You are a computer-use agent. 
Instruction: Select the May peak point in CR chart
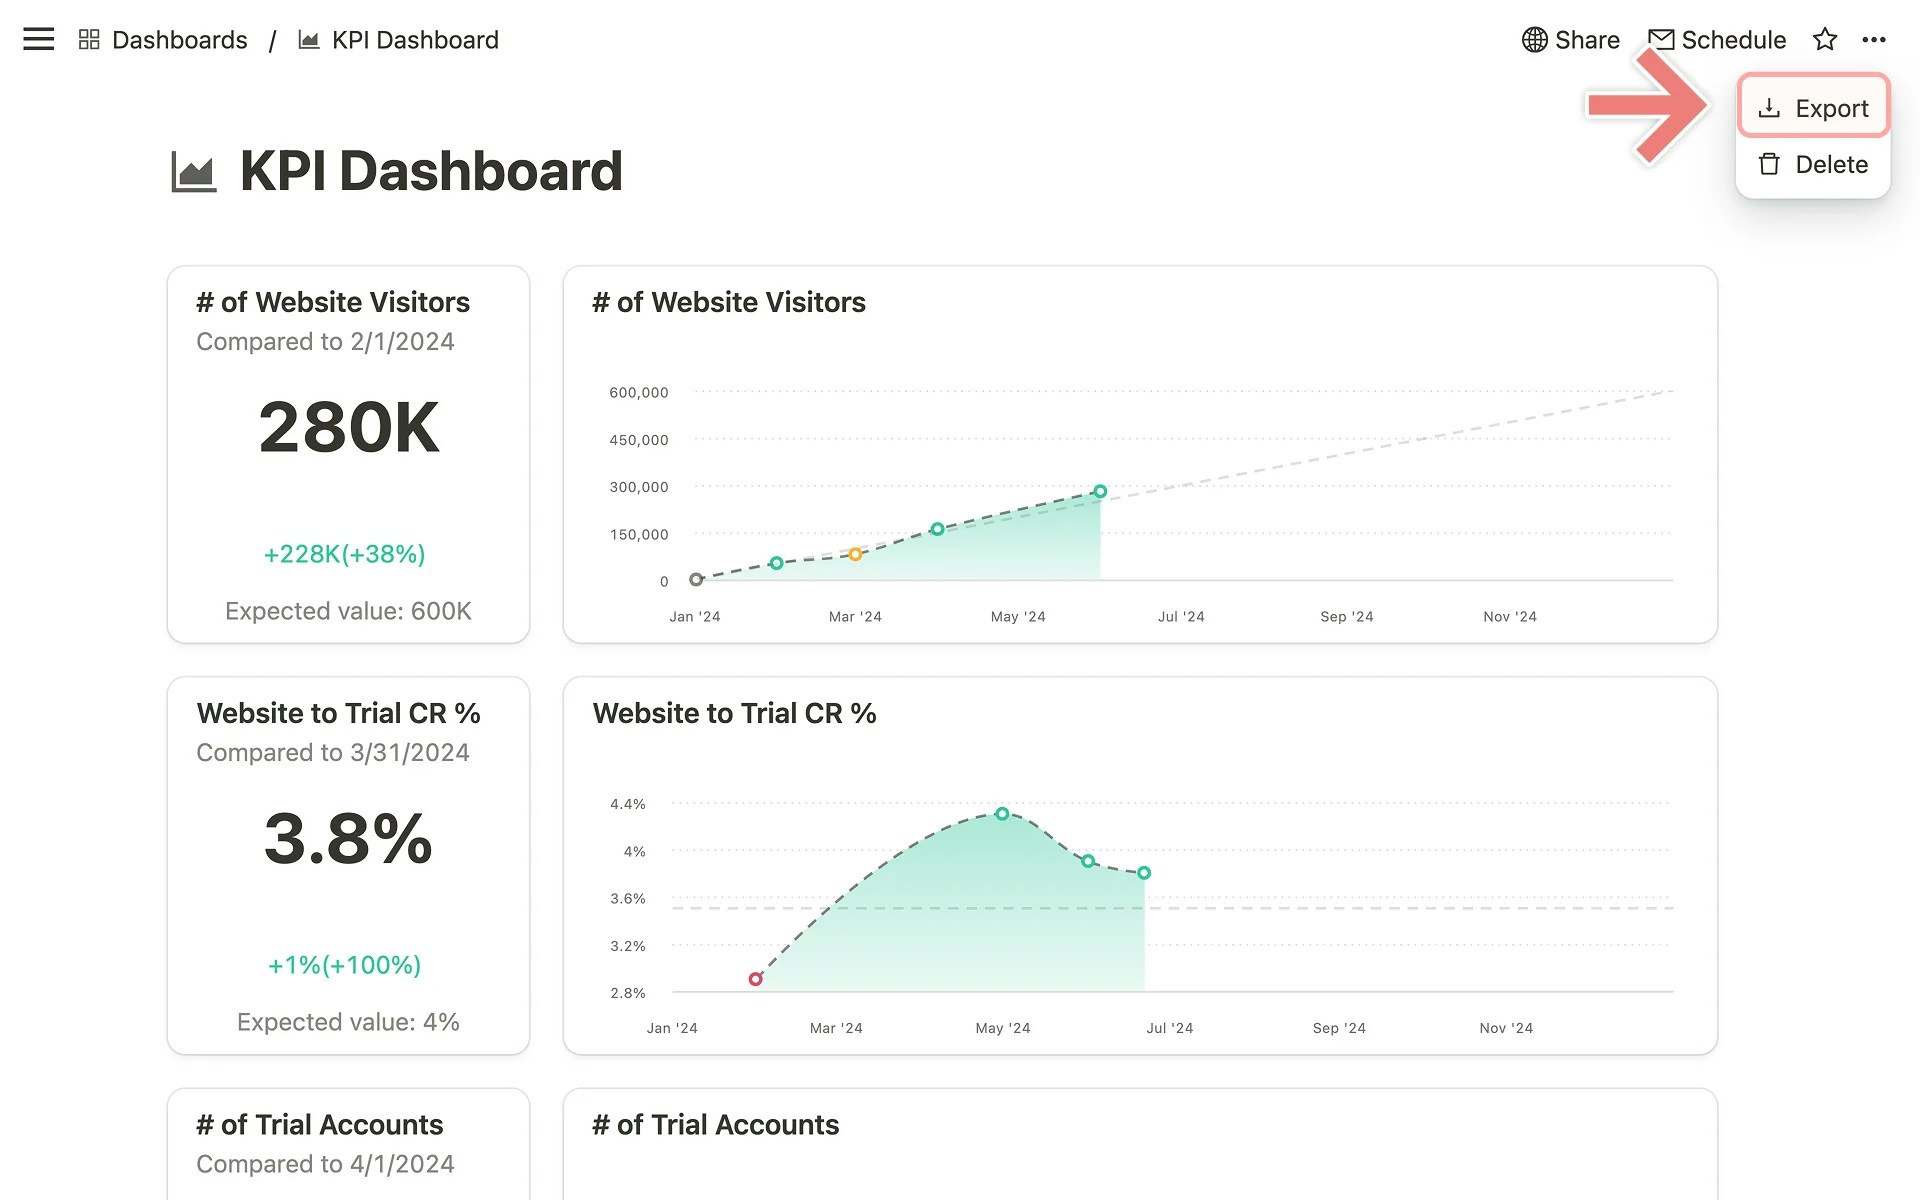(x=1003, y=814)
